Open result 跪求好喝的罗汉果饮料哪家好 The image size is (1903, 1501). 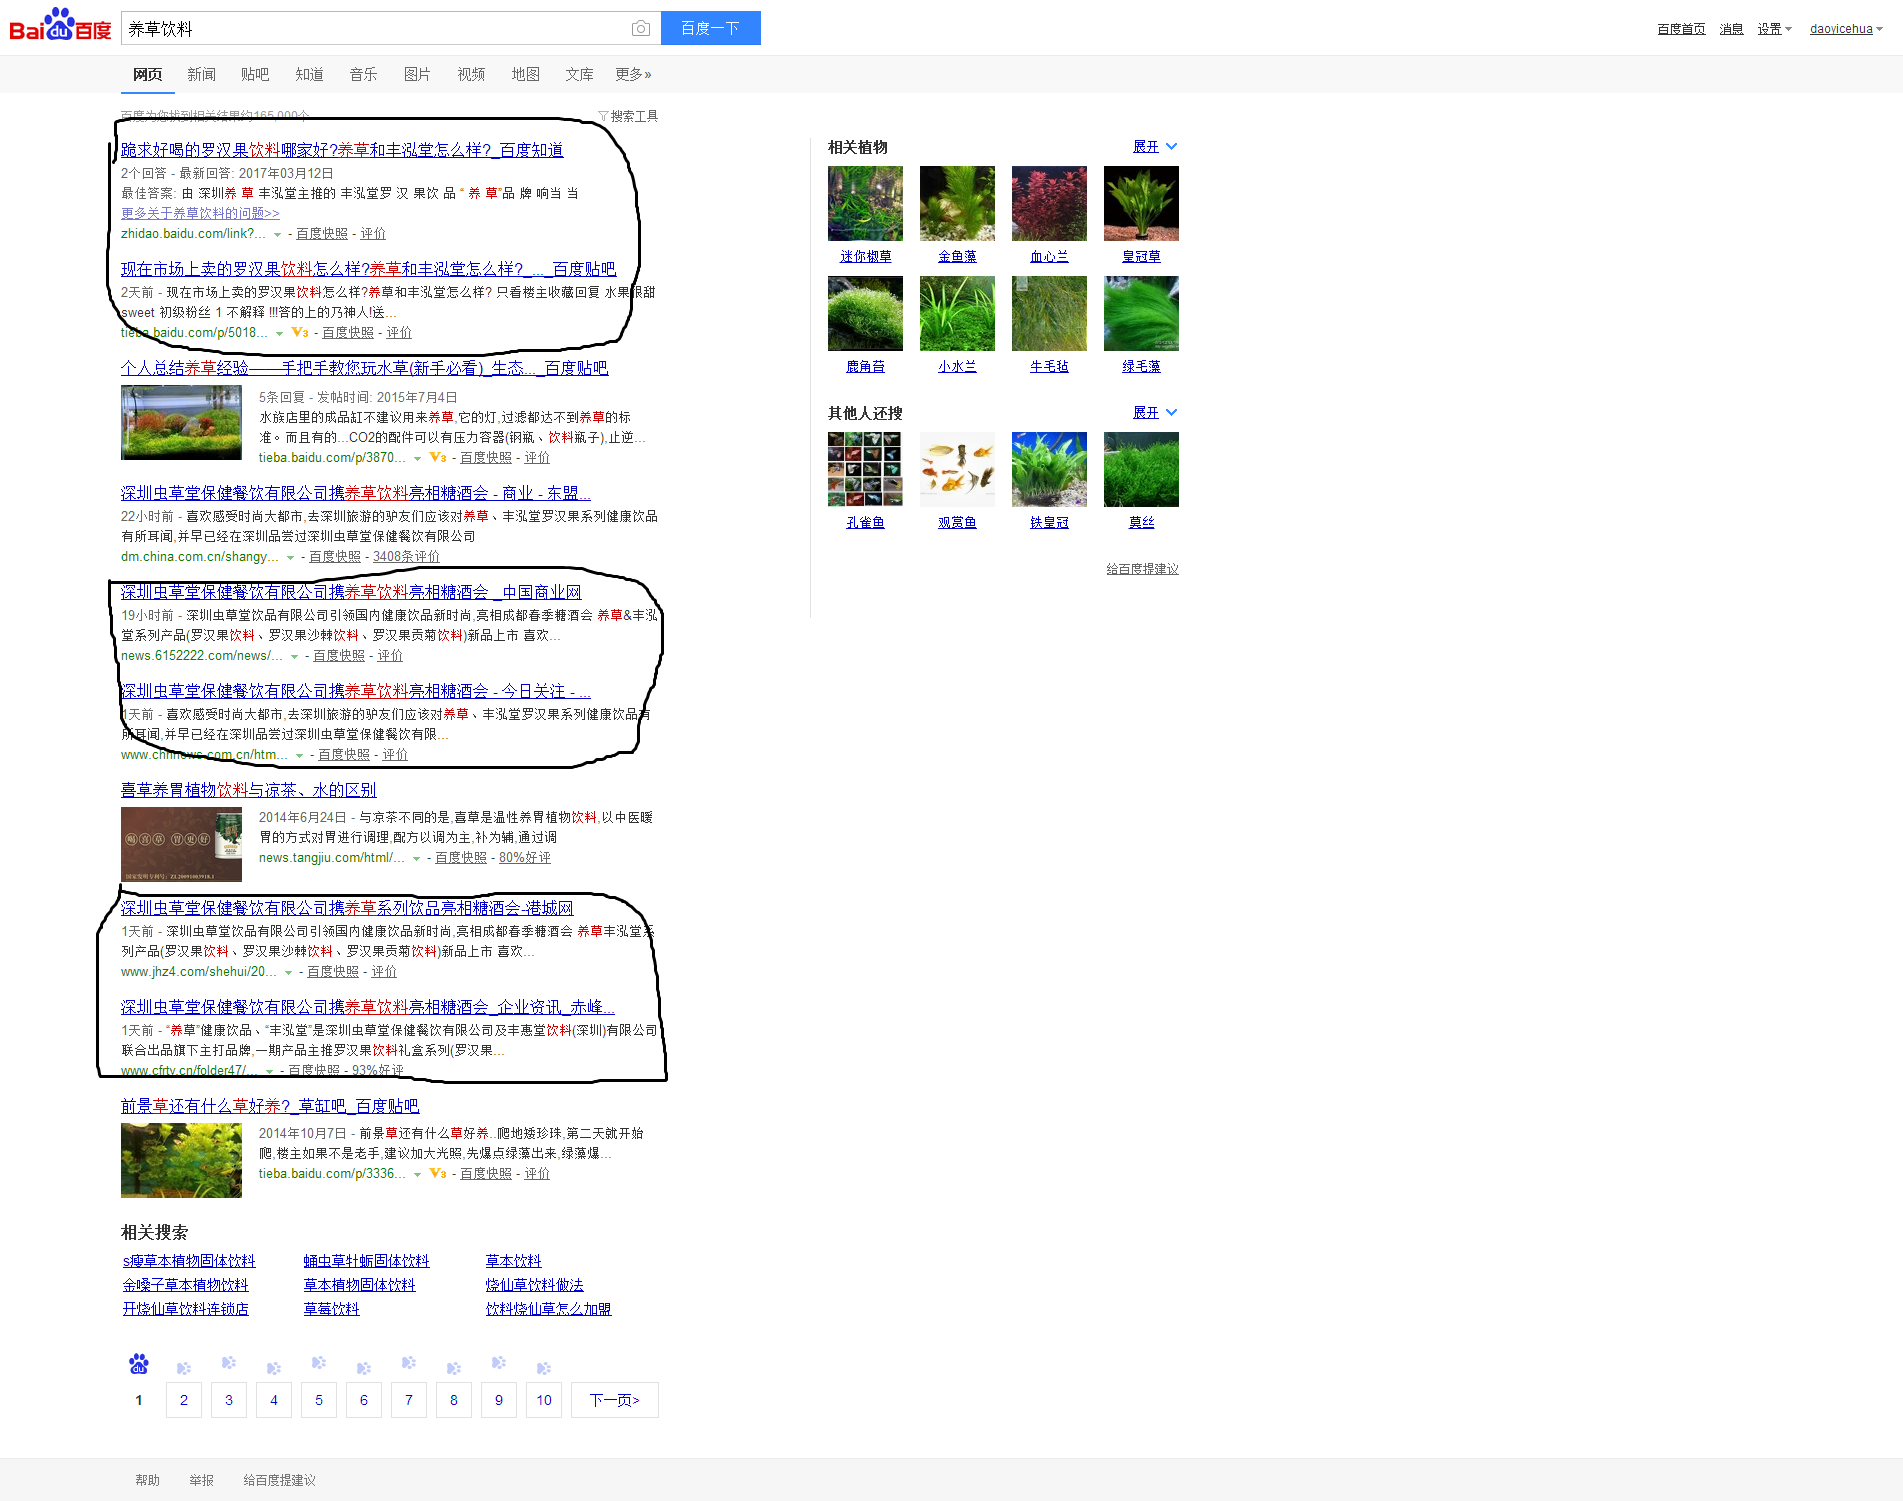click(342, 150)
